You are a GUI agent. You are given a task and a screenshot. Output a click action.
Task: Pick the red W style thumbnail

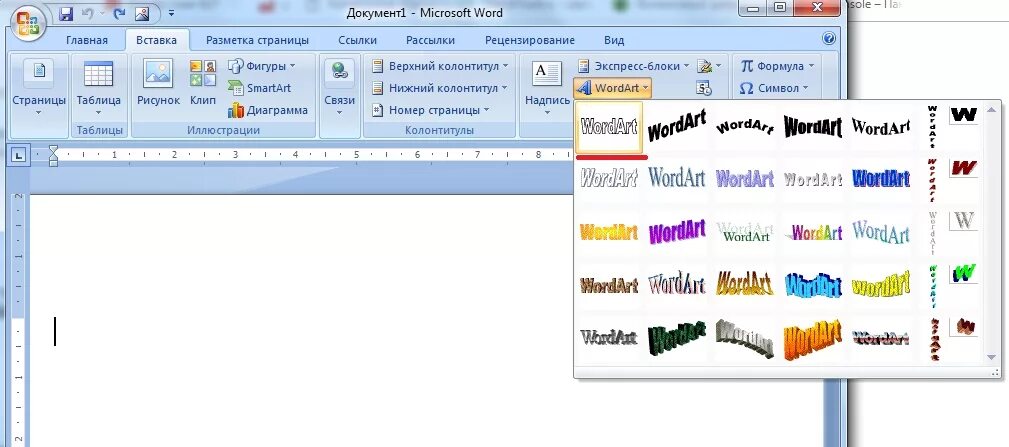point(963,168)
